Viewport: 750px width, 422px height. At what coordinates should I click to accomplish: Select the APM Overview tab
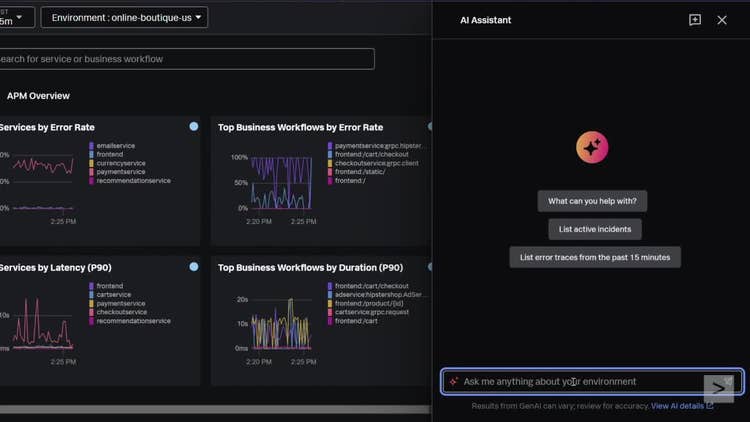click(38, 96)
